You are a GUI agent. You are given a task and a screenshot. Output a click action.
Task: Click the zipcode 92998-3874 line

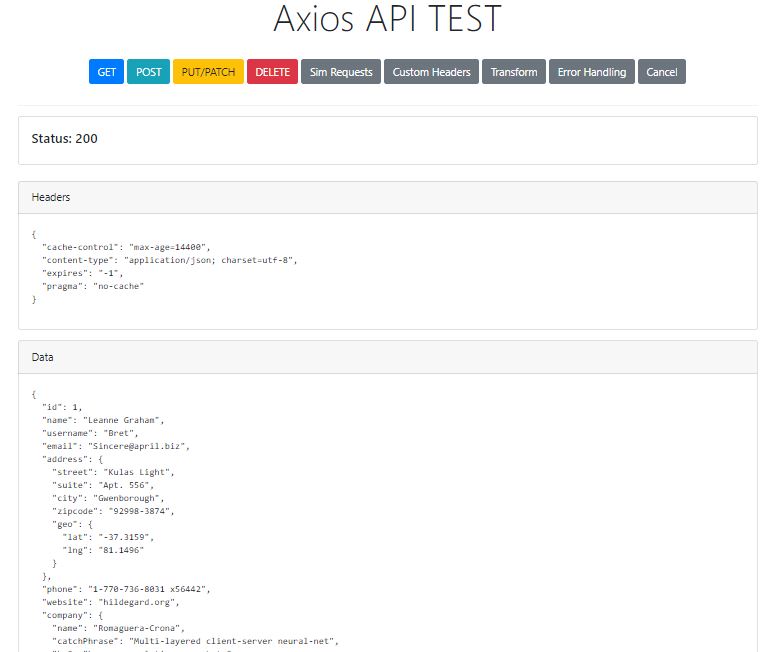click(x=114, y=511)
